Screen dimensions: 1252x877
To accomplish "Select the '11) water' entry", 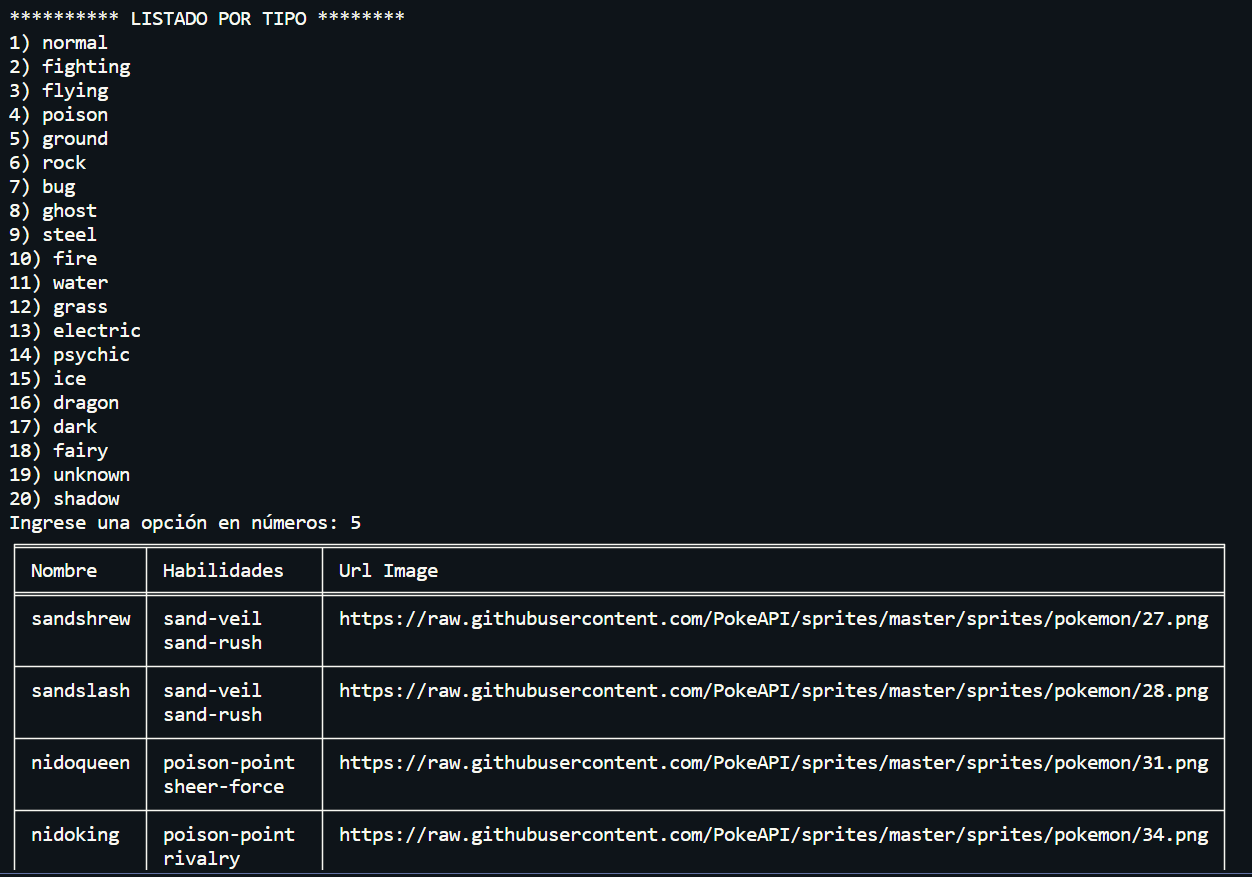I will [x=59, y=283].
